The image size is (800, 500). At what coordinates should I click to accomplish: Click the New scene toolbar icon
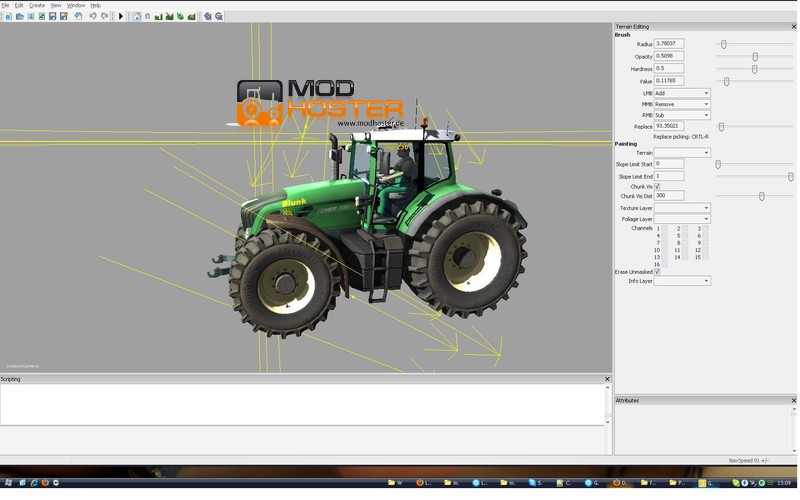pyautogui.click(x=8, y=16)
